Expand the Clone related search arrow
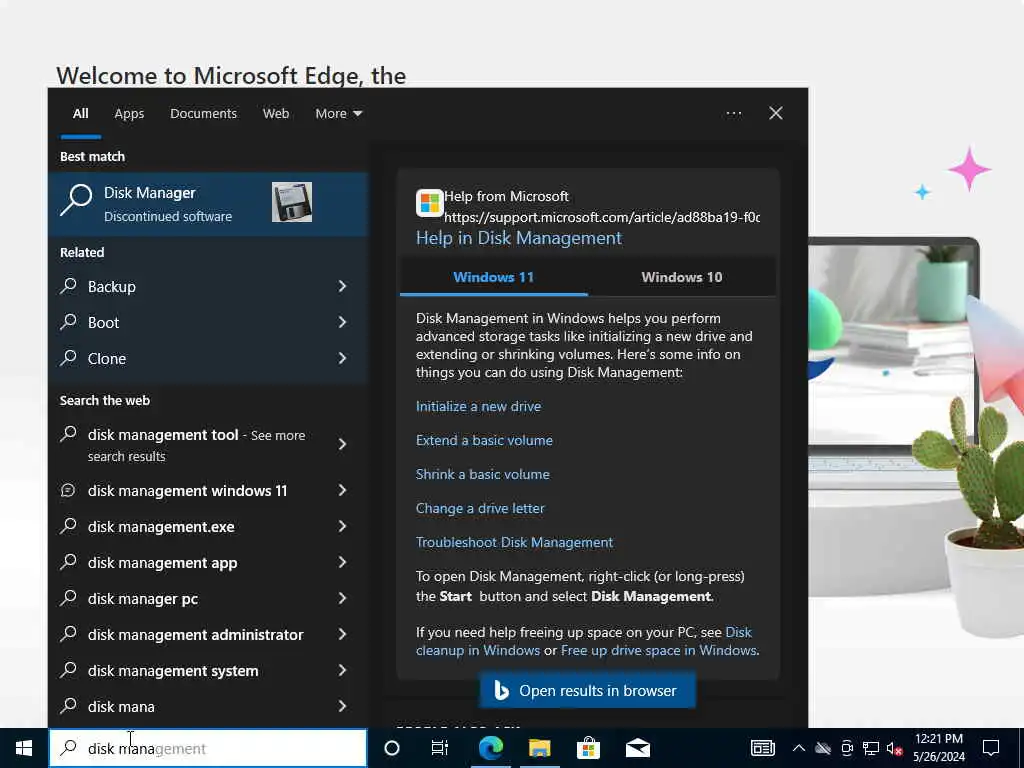This screenshot has width=1024, height=768. click(x=342, y=358)
